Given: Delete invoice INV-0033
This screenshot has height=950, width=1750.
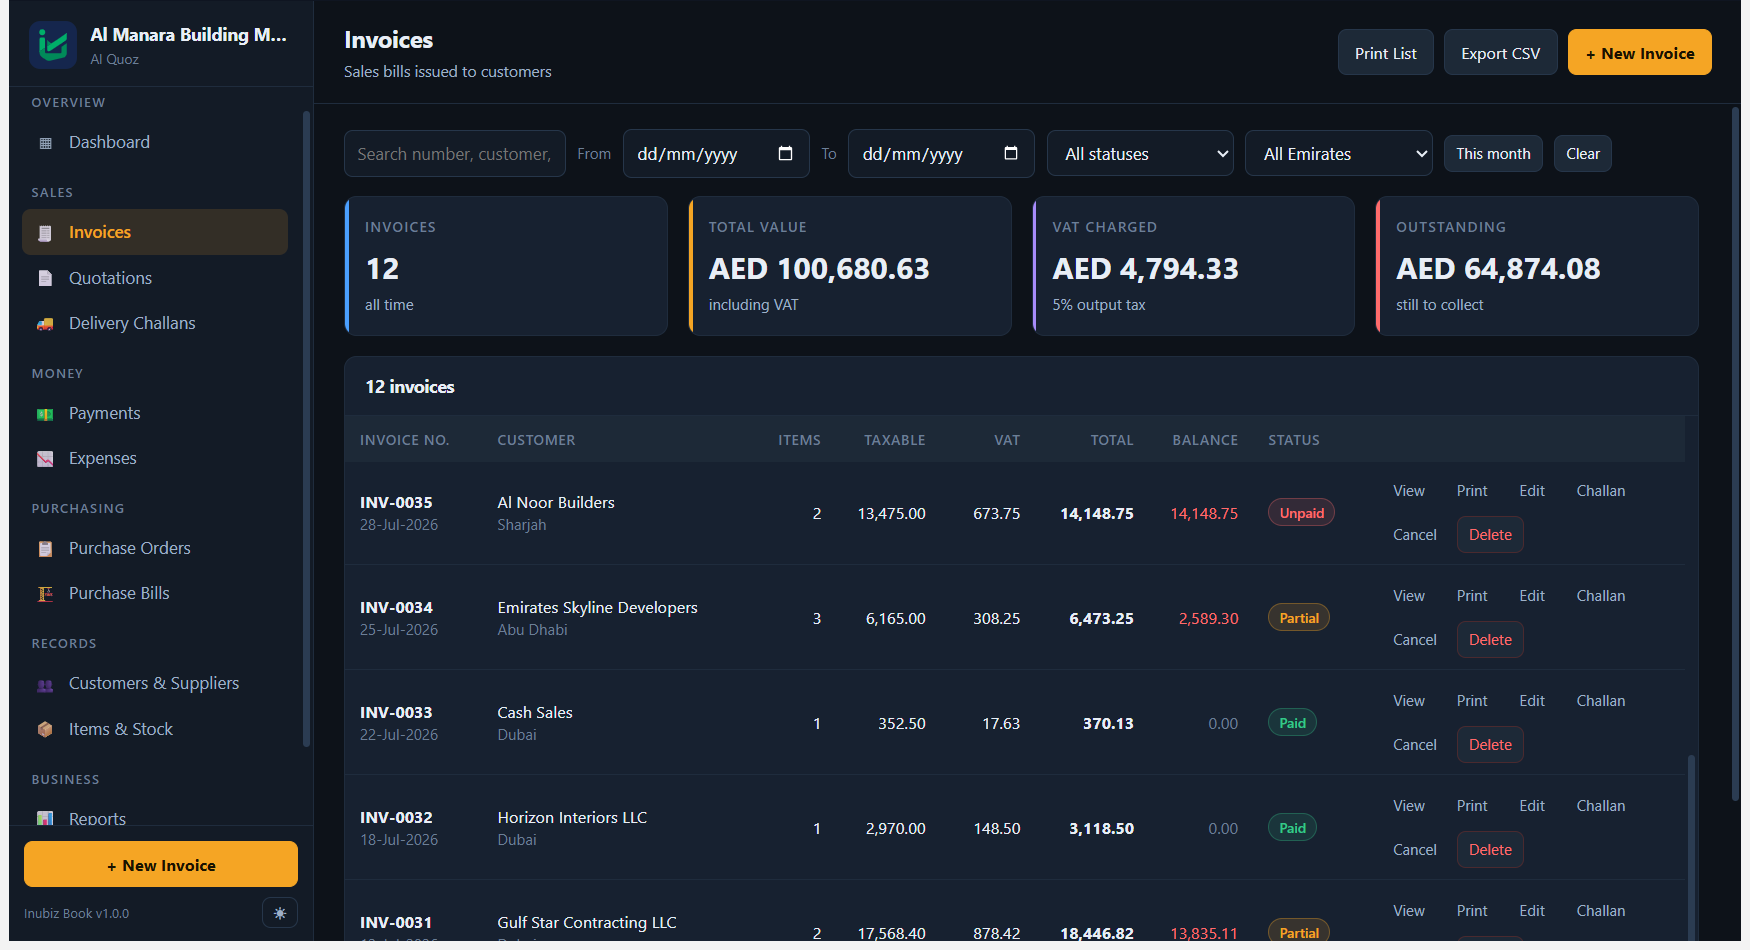Looking at the screenshot, I should click(x=1490, y=745).
